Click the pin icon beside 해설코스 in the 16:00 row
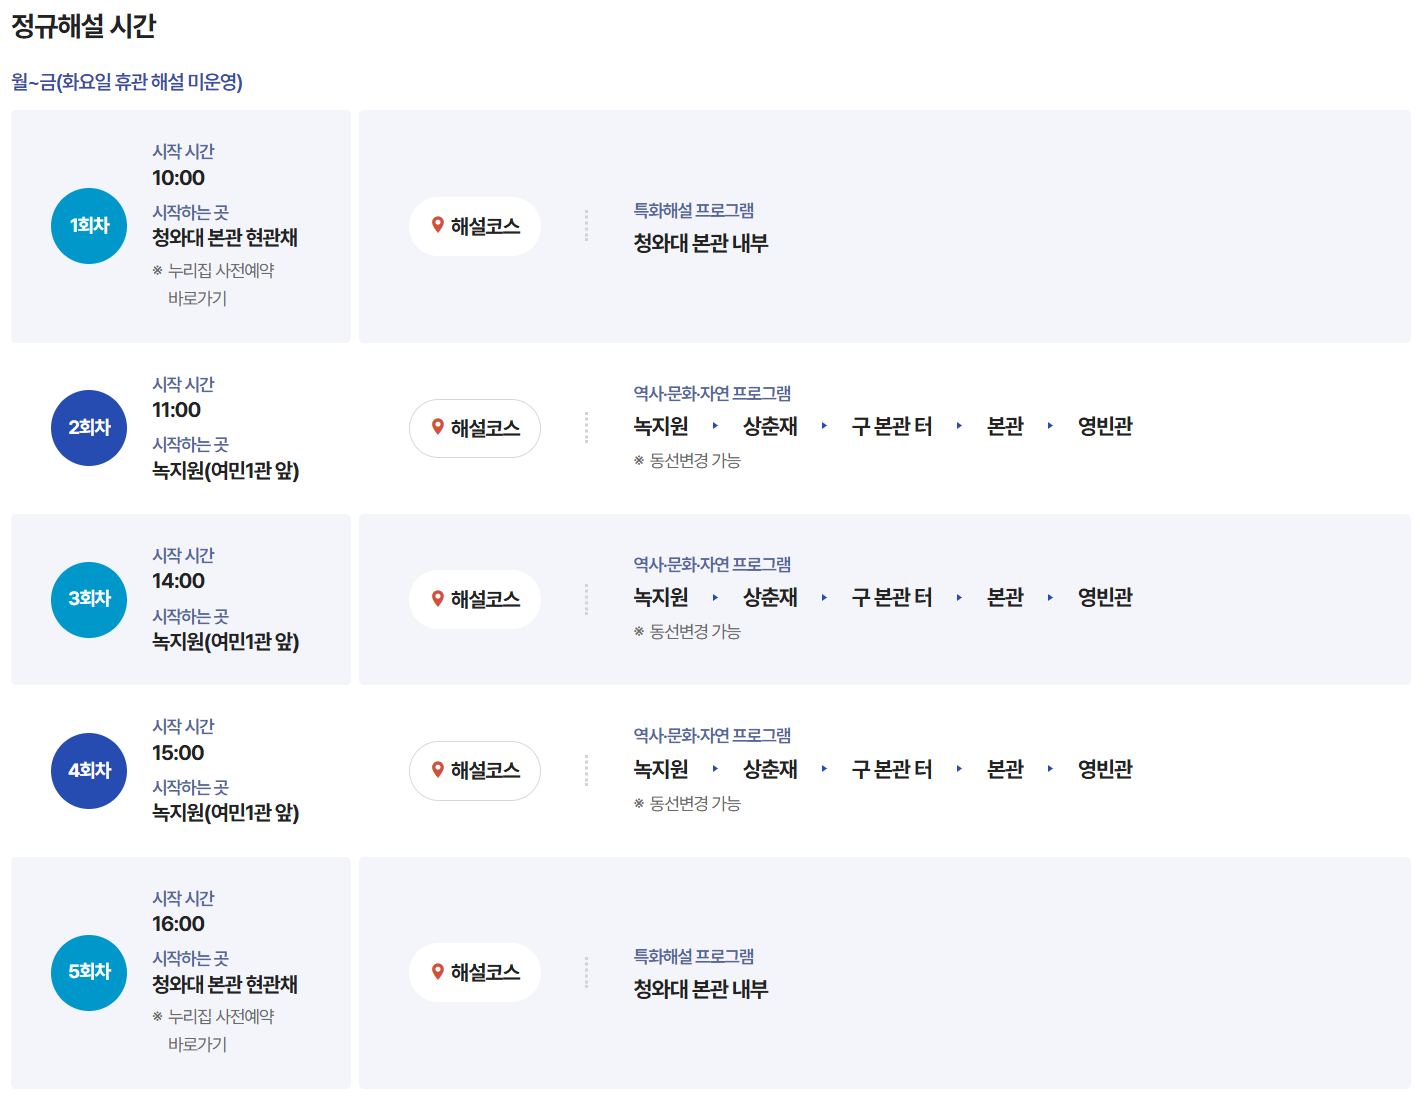This screenshot has width=1427, height=1113. (437, 971)
